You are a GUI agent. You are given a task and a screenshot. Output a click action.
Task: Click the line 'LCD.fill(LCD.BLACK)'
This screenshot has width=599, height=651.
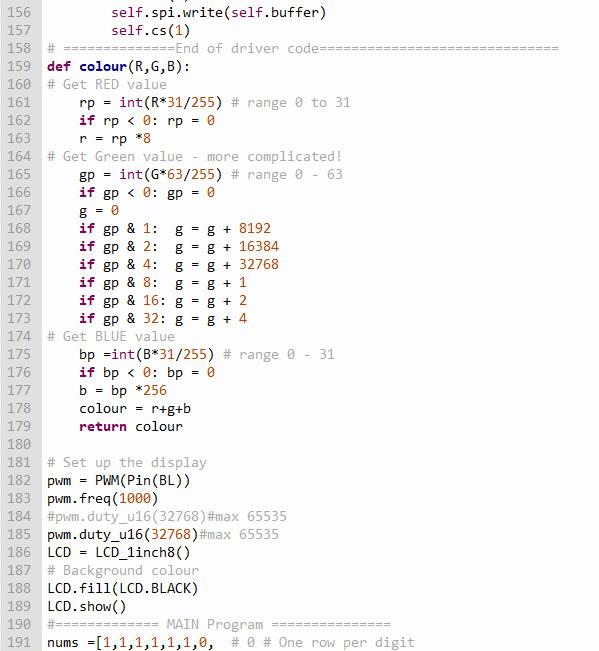pos(123,589)
